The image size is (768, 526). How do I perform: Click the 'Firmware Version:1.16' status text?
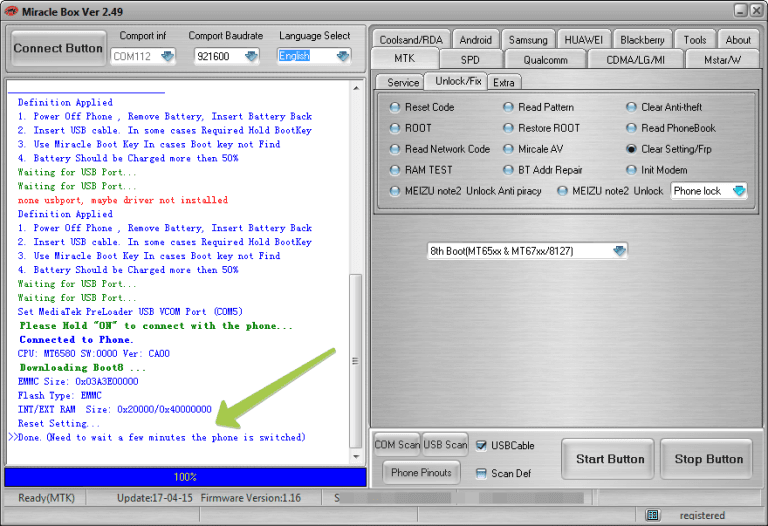coord(250,498)
